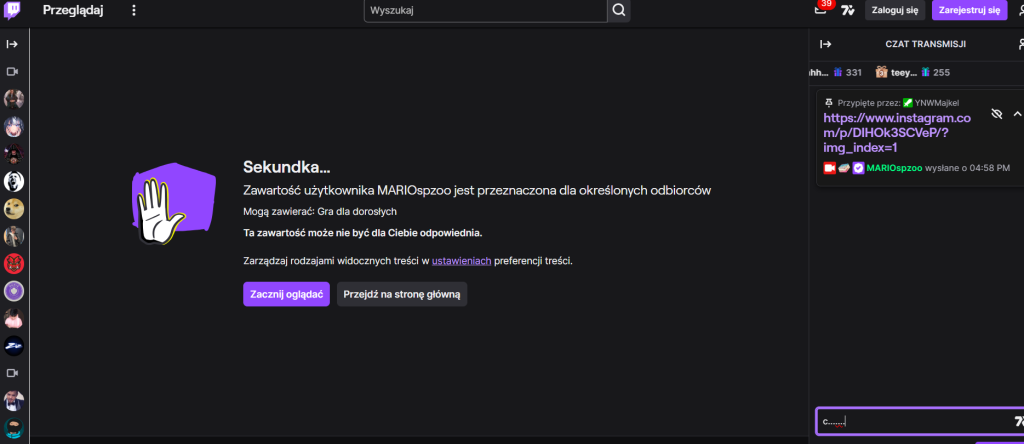
Task: Collapse the pinned message with chevron
Action: click(1016, 114)
